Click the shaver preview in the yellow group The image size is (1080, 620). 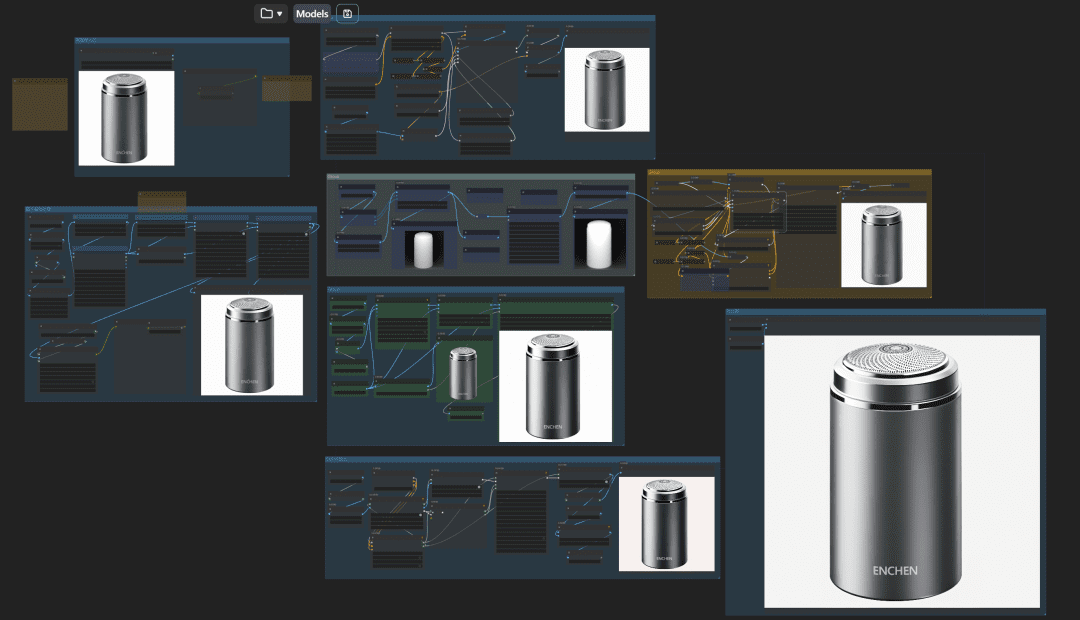click(884, 245)
